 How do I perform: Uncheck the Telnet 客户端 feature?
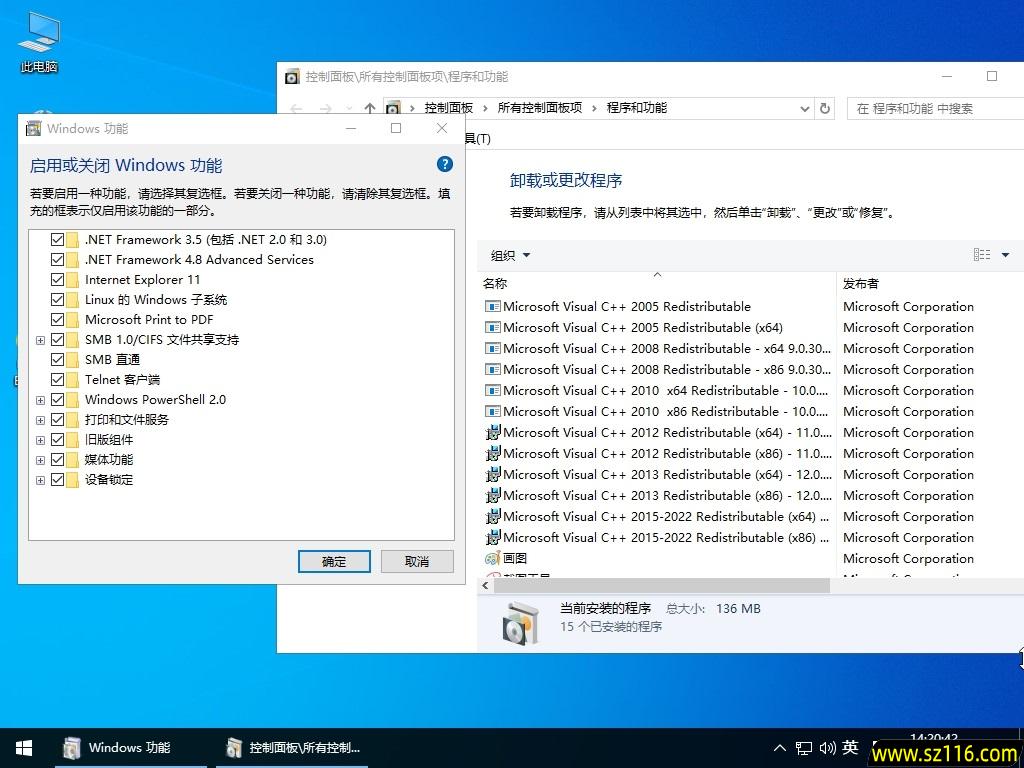[57, 379]
